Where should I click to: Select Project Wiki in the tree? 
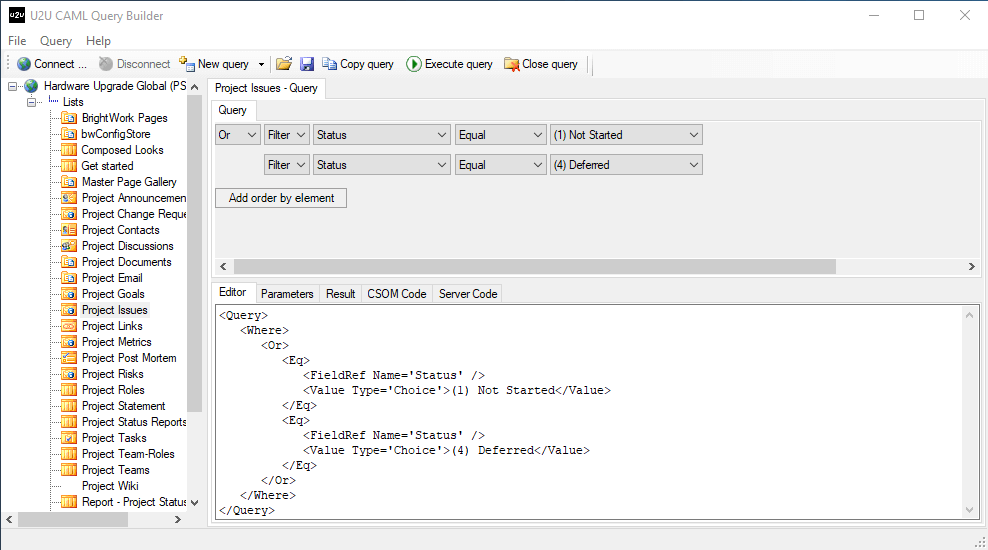110,486
